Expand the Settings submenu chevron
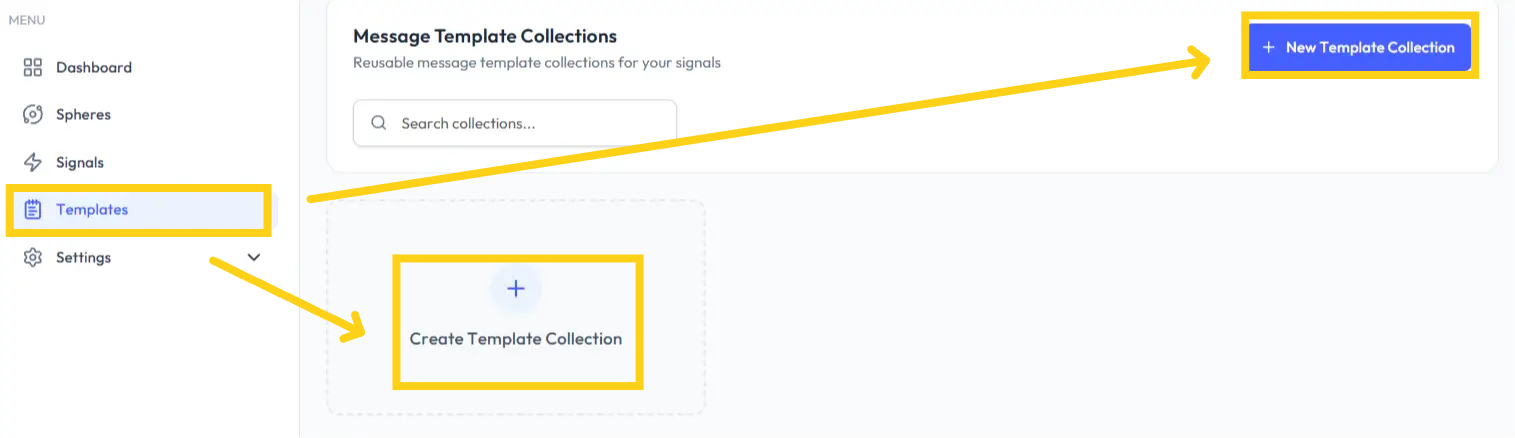 [x=254, y=258]
